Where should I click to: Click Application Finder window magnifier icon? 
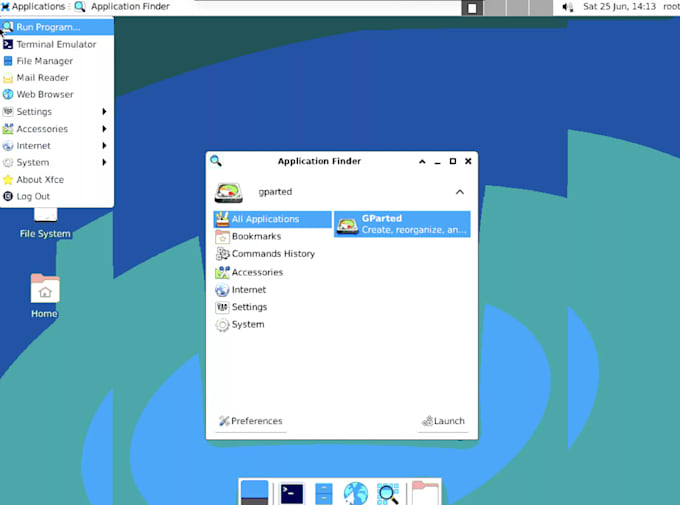(216, 161)
